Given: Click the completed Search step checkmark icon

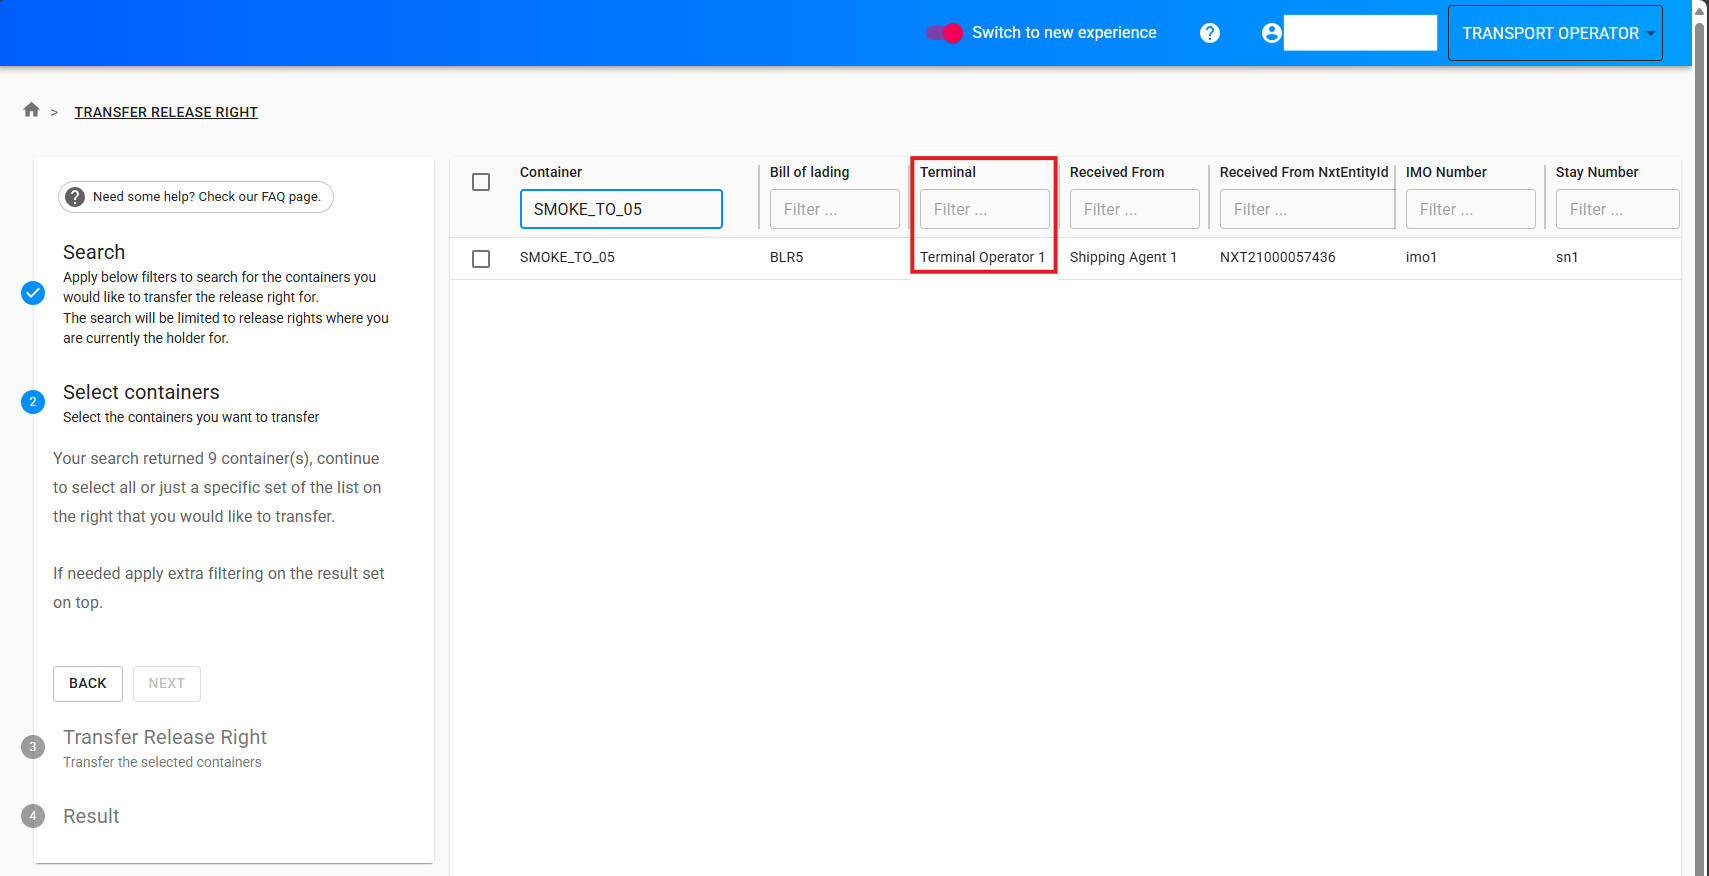Looking at the screenshot, I should point(33,293).
